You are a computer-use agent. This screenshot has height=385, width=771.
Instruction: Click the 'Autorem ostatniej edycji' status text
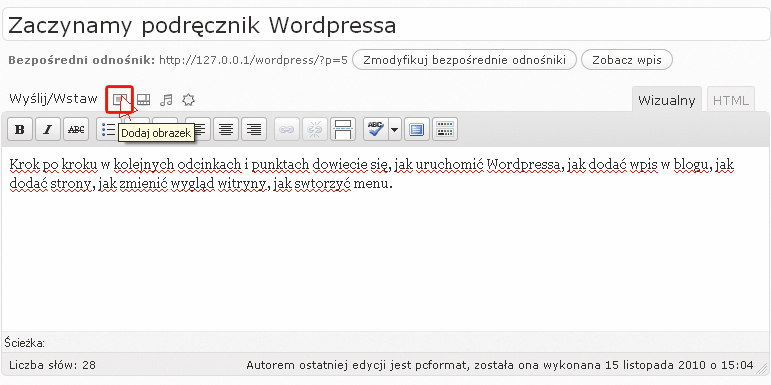(x=500, y=365)
